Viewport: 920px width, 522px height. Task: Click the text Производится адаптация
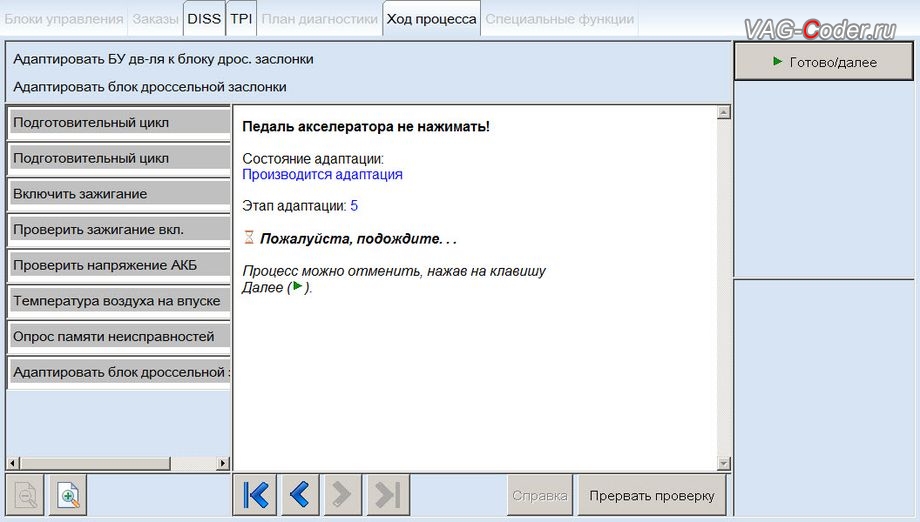322,174
